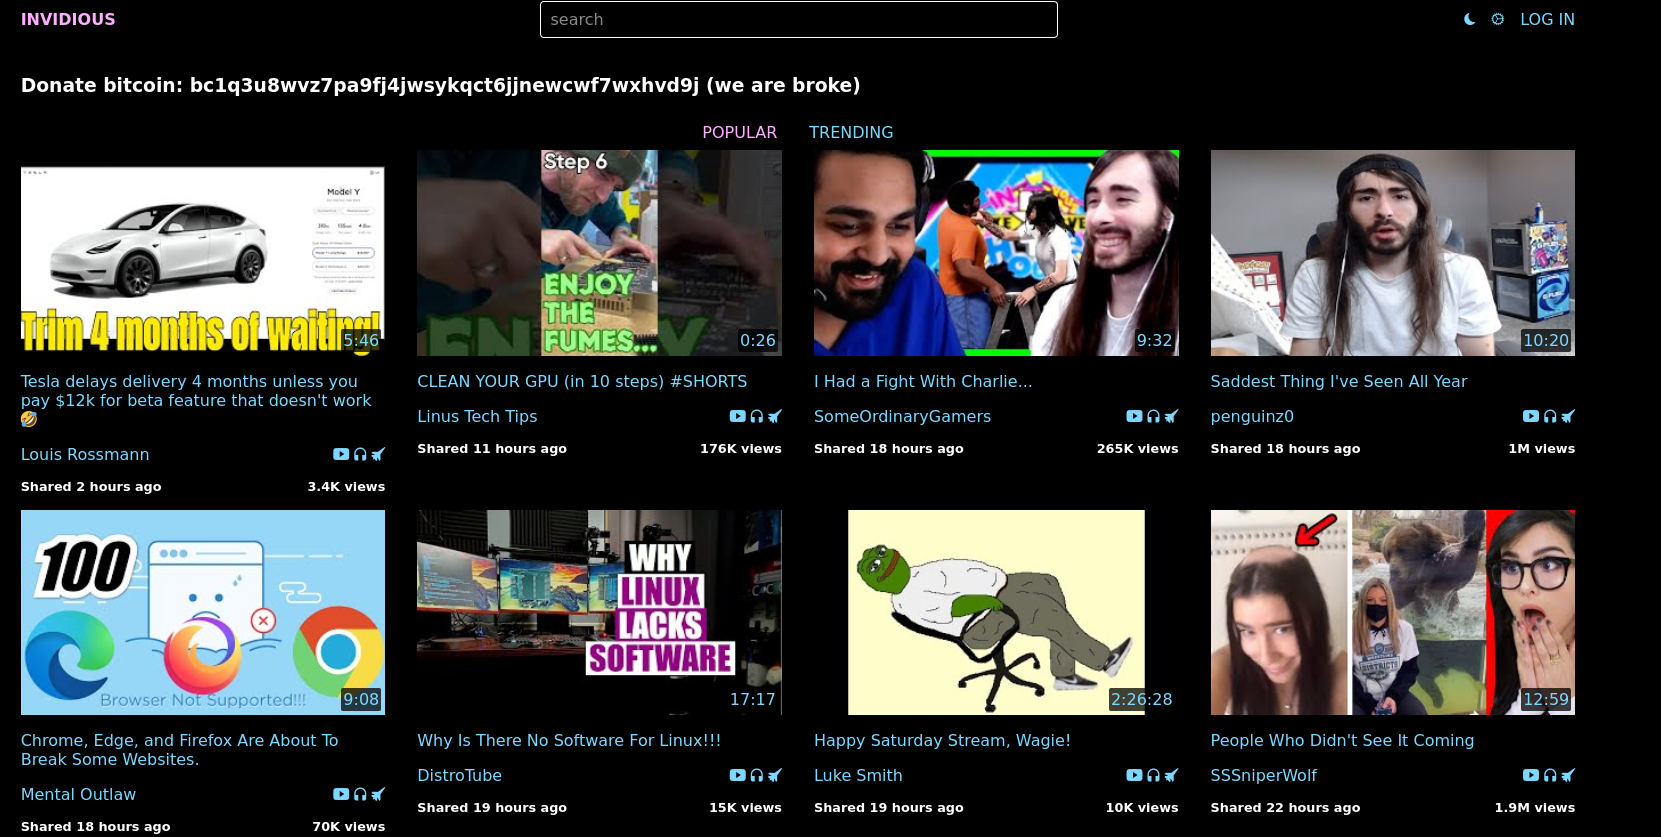
Task: Open audio mode for Linus Tech Tips video
Action: pyautogui.click(x=756, y=416)
